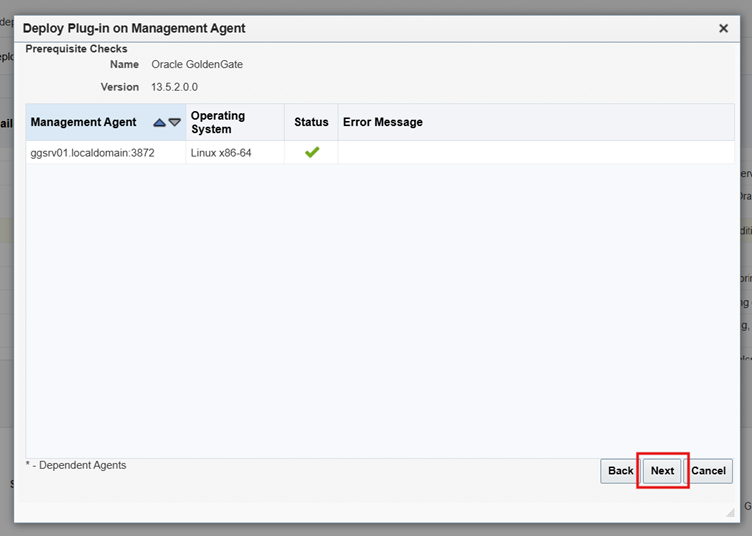Click the Oracle GoldenGate name value
The width and height of the screenshot is (752, 536).
coord(197,64)
